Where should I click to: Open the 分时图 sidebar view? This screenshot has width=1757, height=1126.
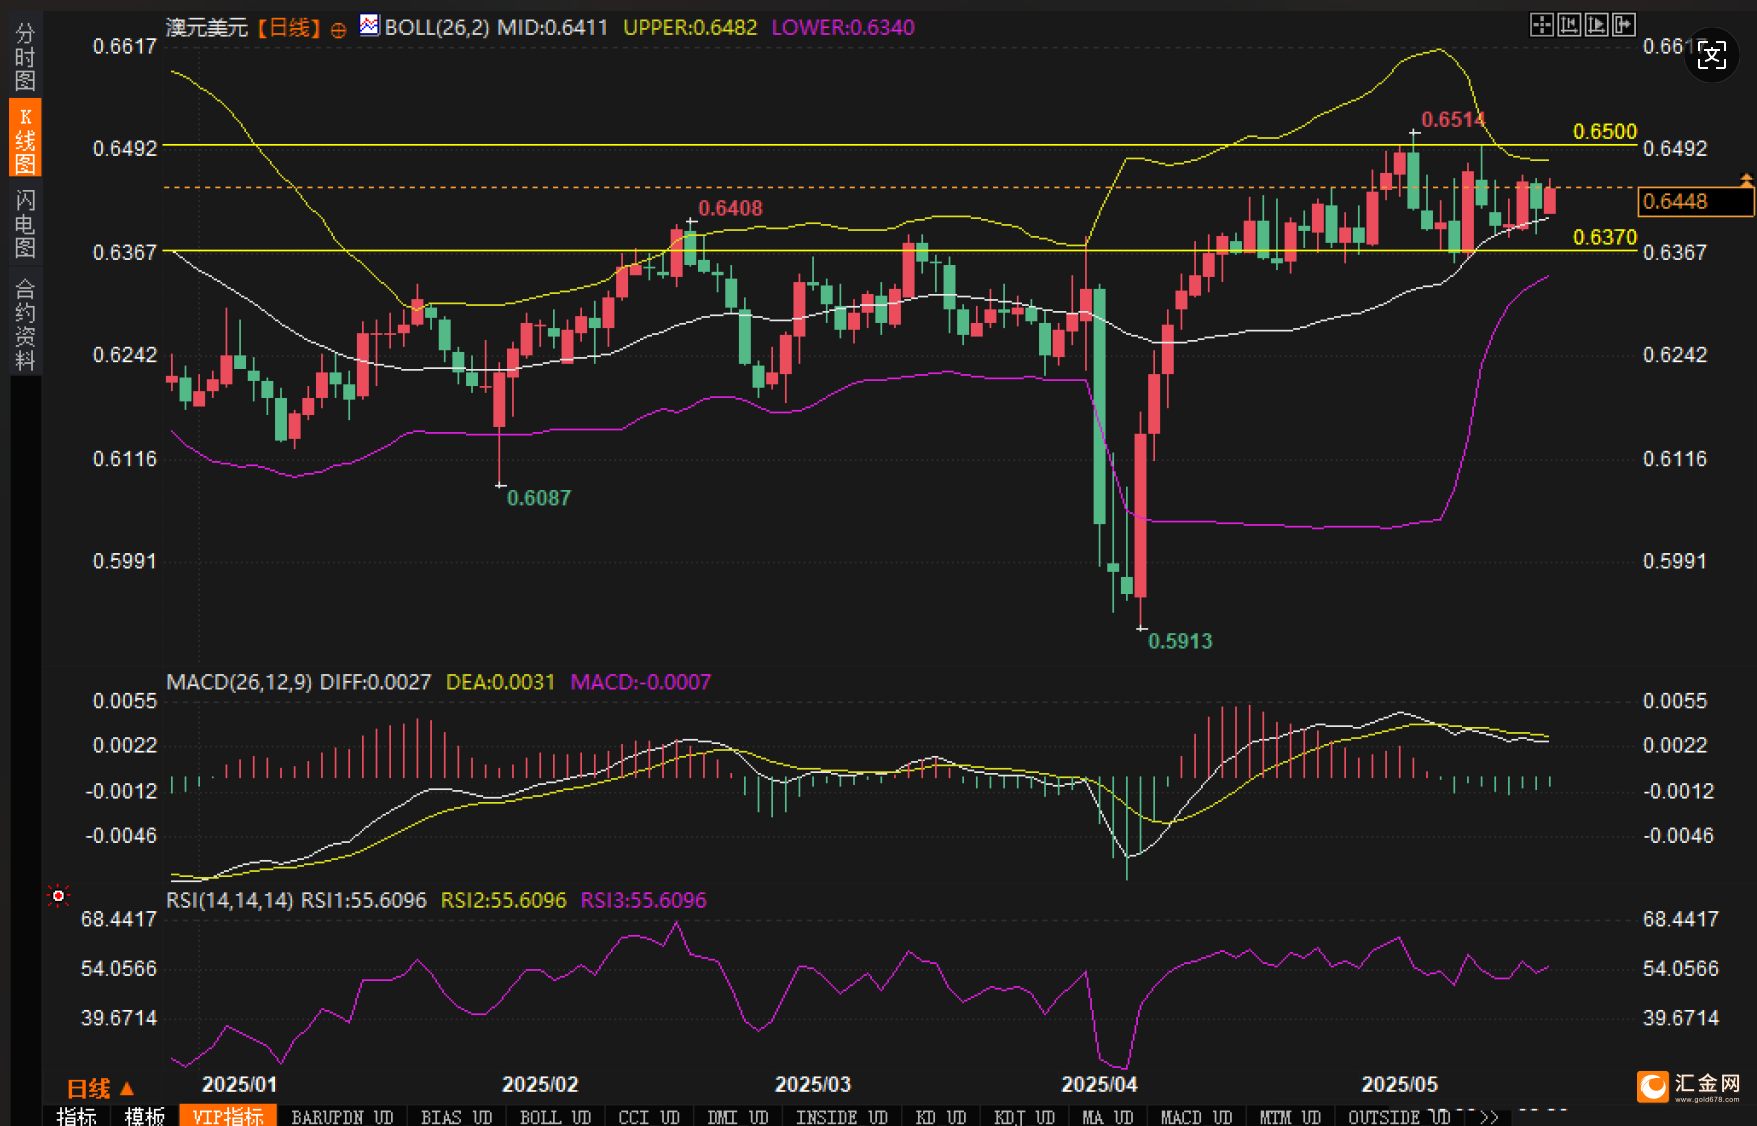(x=25, y=56)
